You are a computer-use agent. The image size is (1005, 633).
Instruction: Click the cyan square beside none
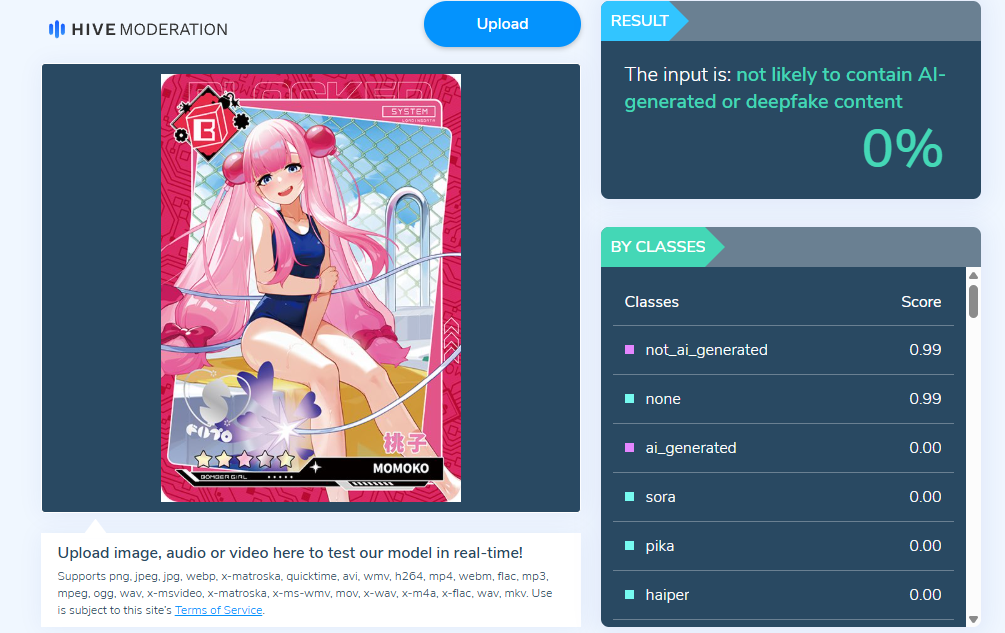(x=629, y=399)
